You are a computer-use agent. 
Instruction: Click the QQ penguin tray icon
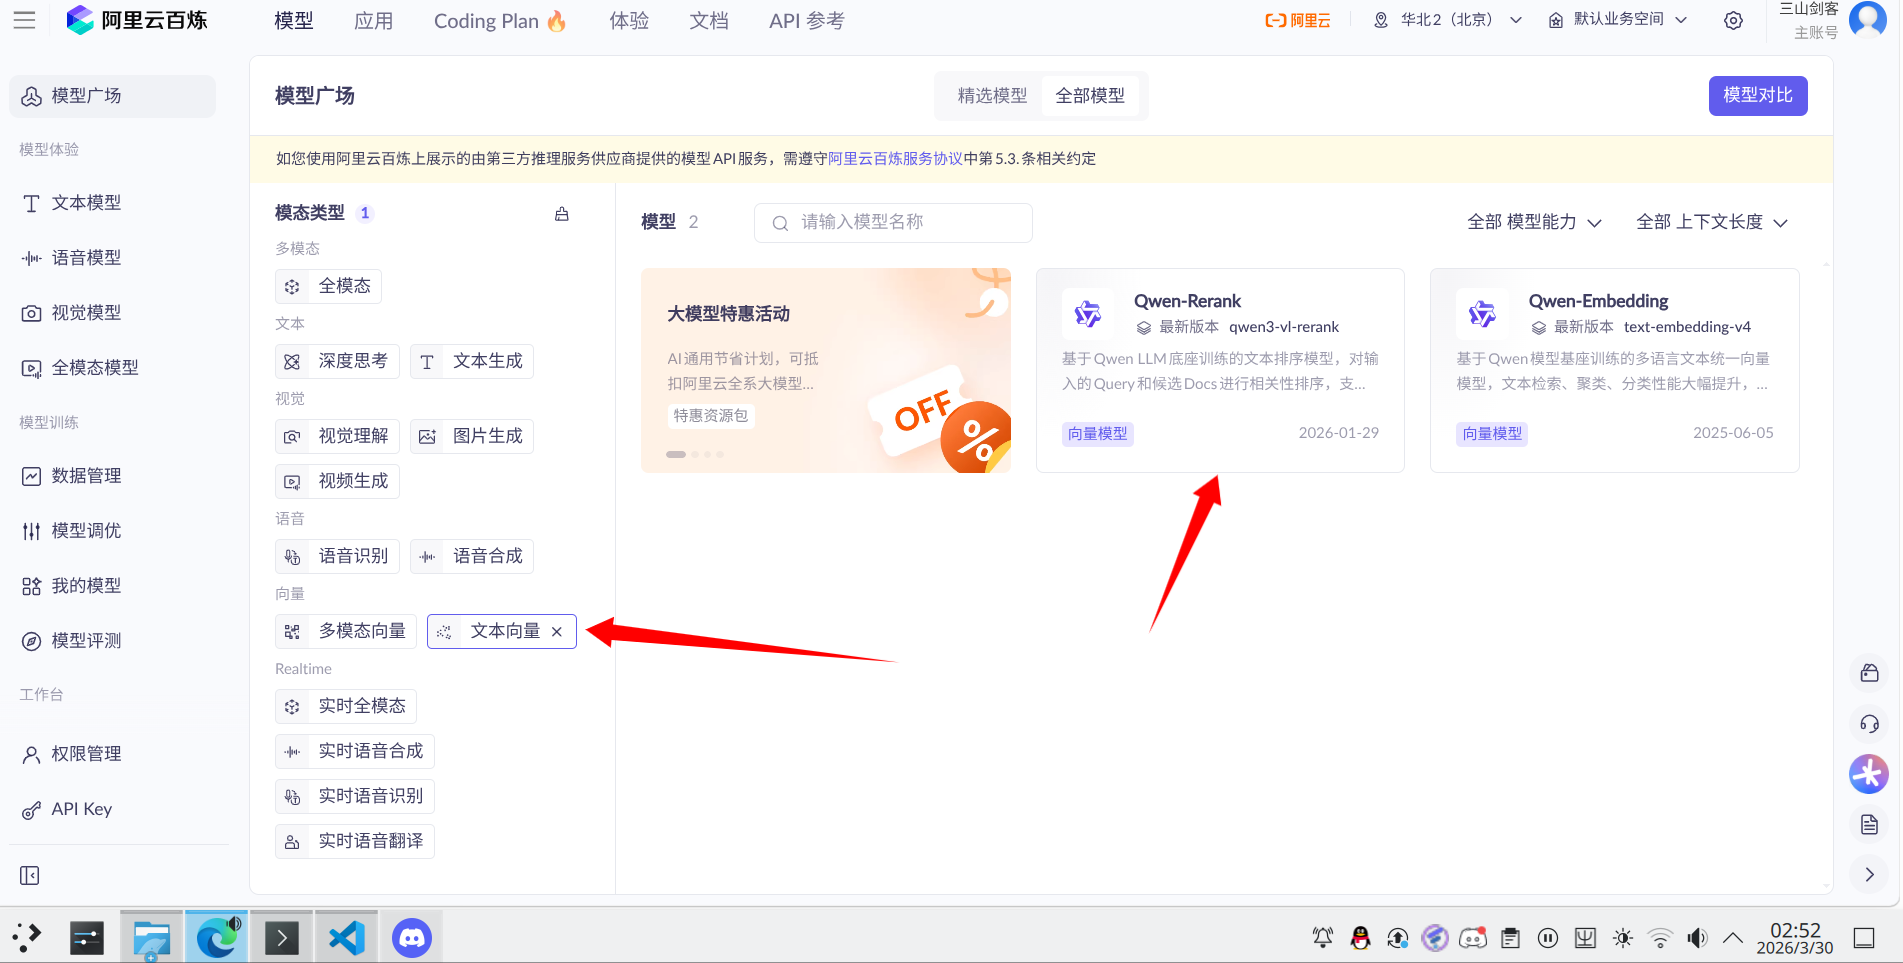click(x=1360, y=937)
